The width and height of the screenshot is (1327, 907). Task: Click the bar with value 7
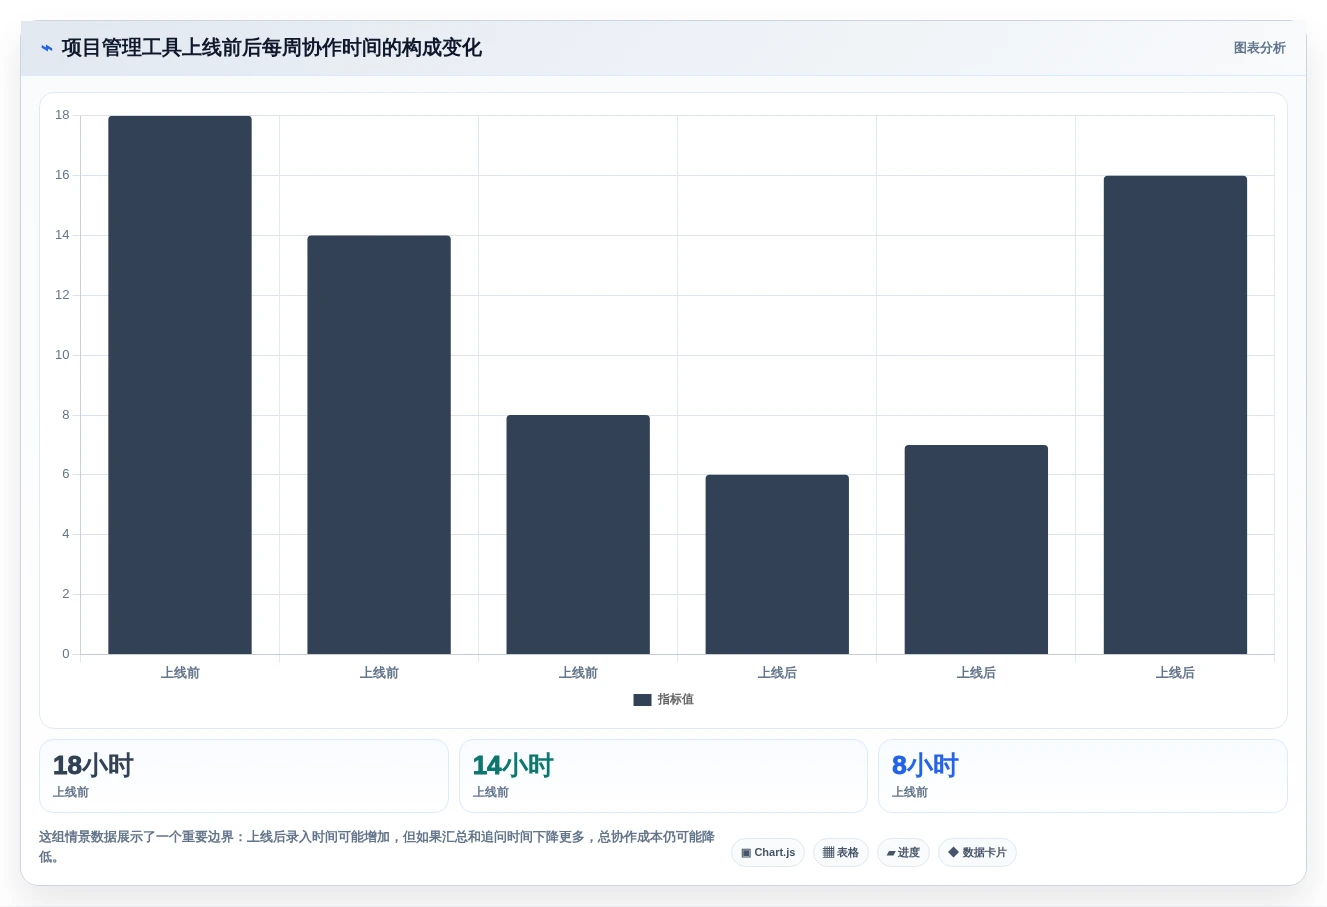976,550
